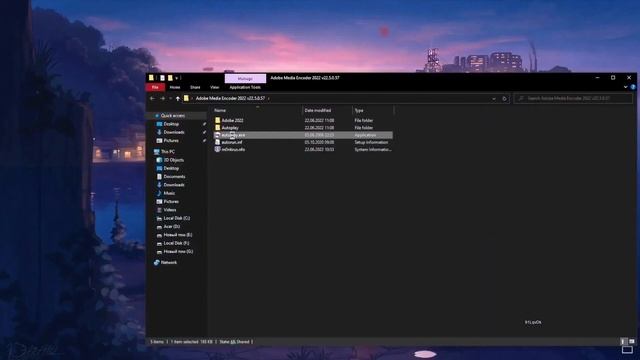Switch to Large icons view in the status bar
Screen dimensions: 640x360
pos(632,342)
